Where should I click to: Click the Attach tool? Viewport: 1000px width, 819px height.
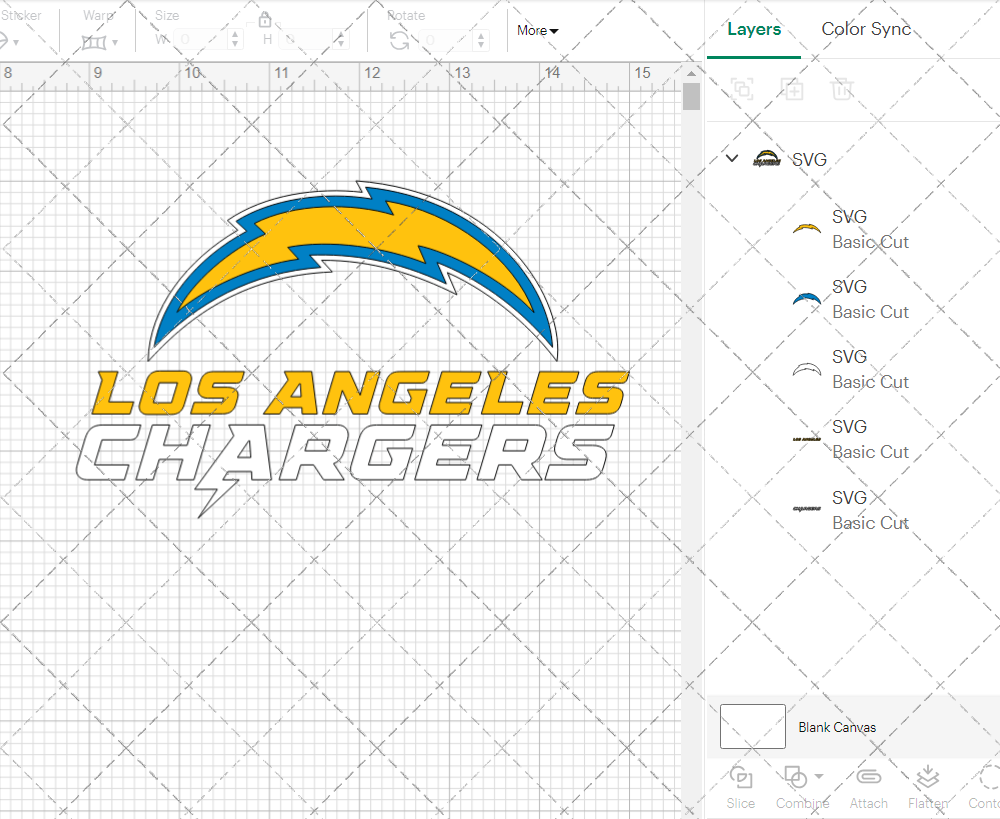(x=869, y=788)
